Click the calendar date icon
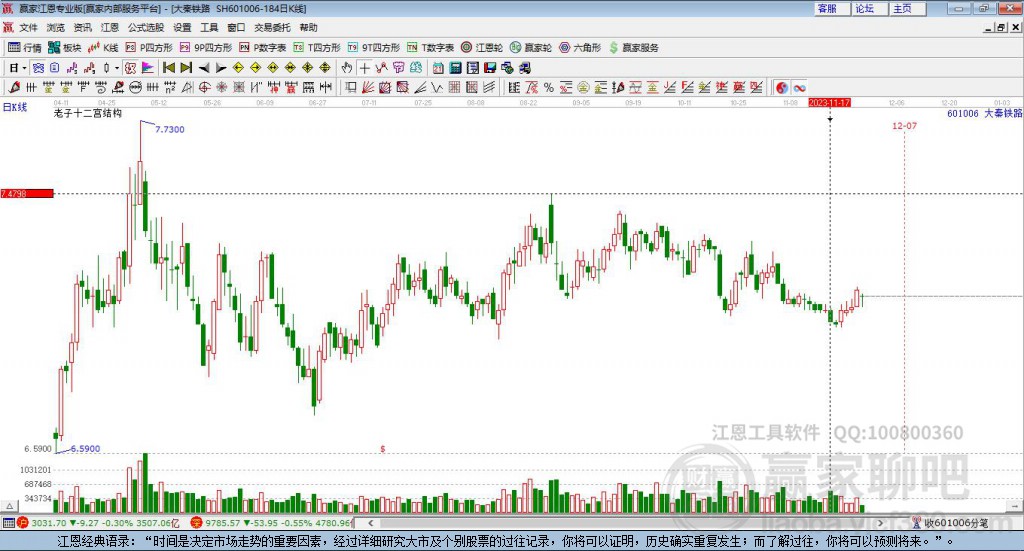This screenshot has height=551, width=1024. 438,68
